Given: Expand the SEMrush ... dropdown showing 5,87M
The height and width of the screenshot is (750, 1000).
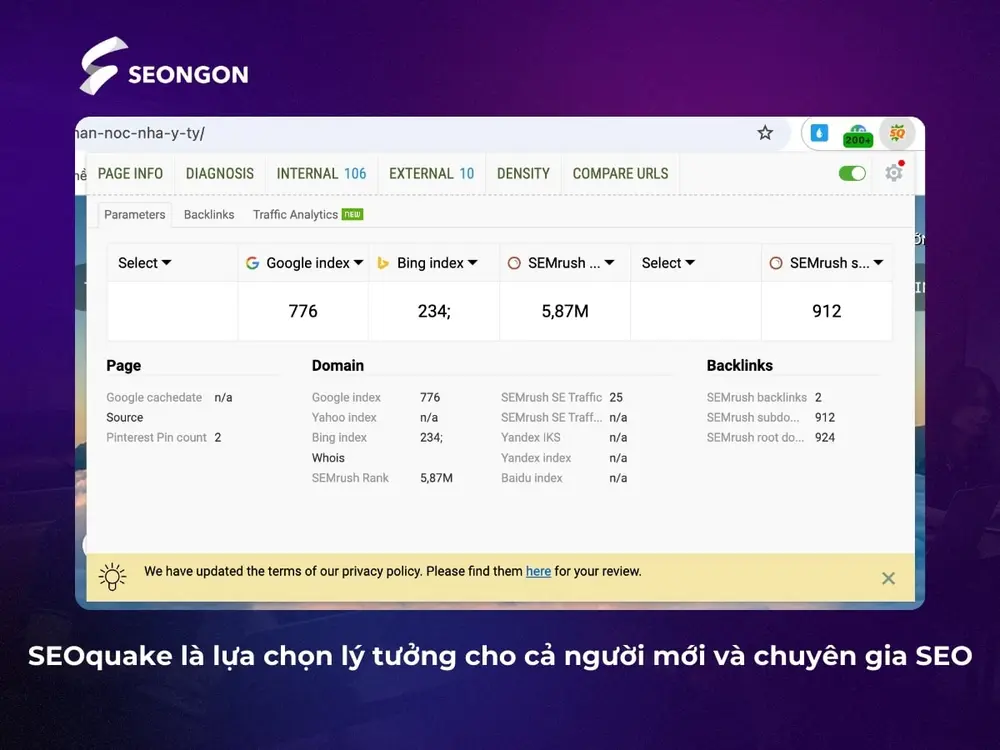Looking at the screenshot, I should [561, 263].
